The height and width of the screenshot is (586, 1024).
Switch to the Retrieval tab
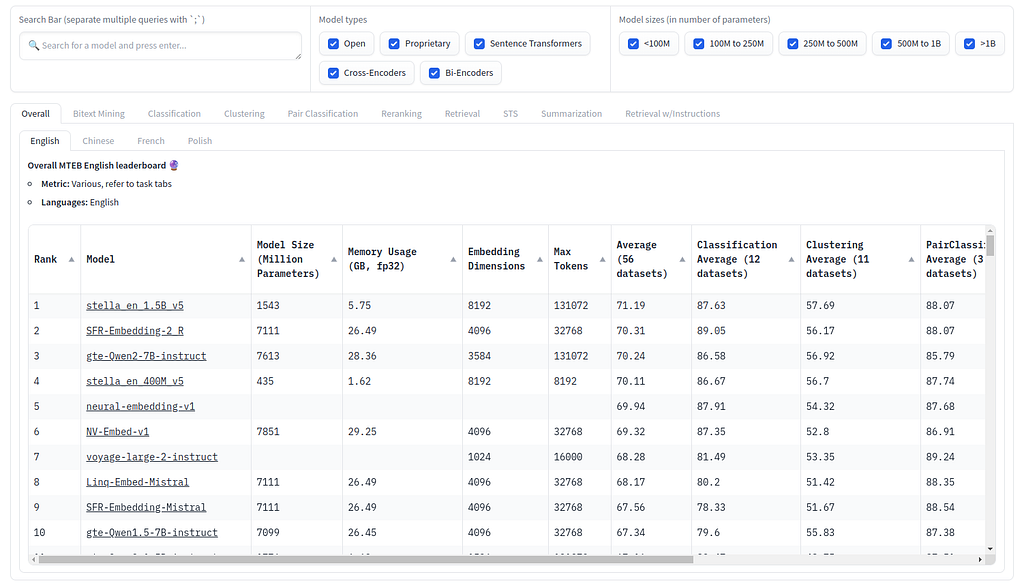point(462,114)
